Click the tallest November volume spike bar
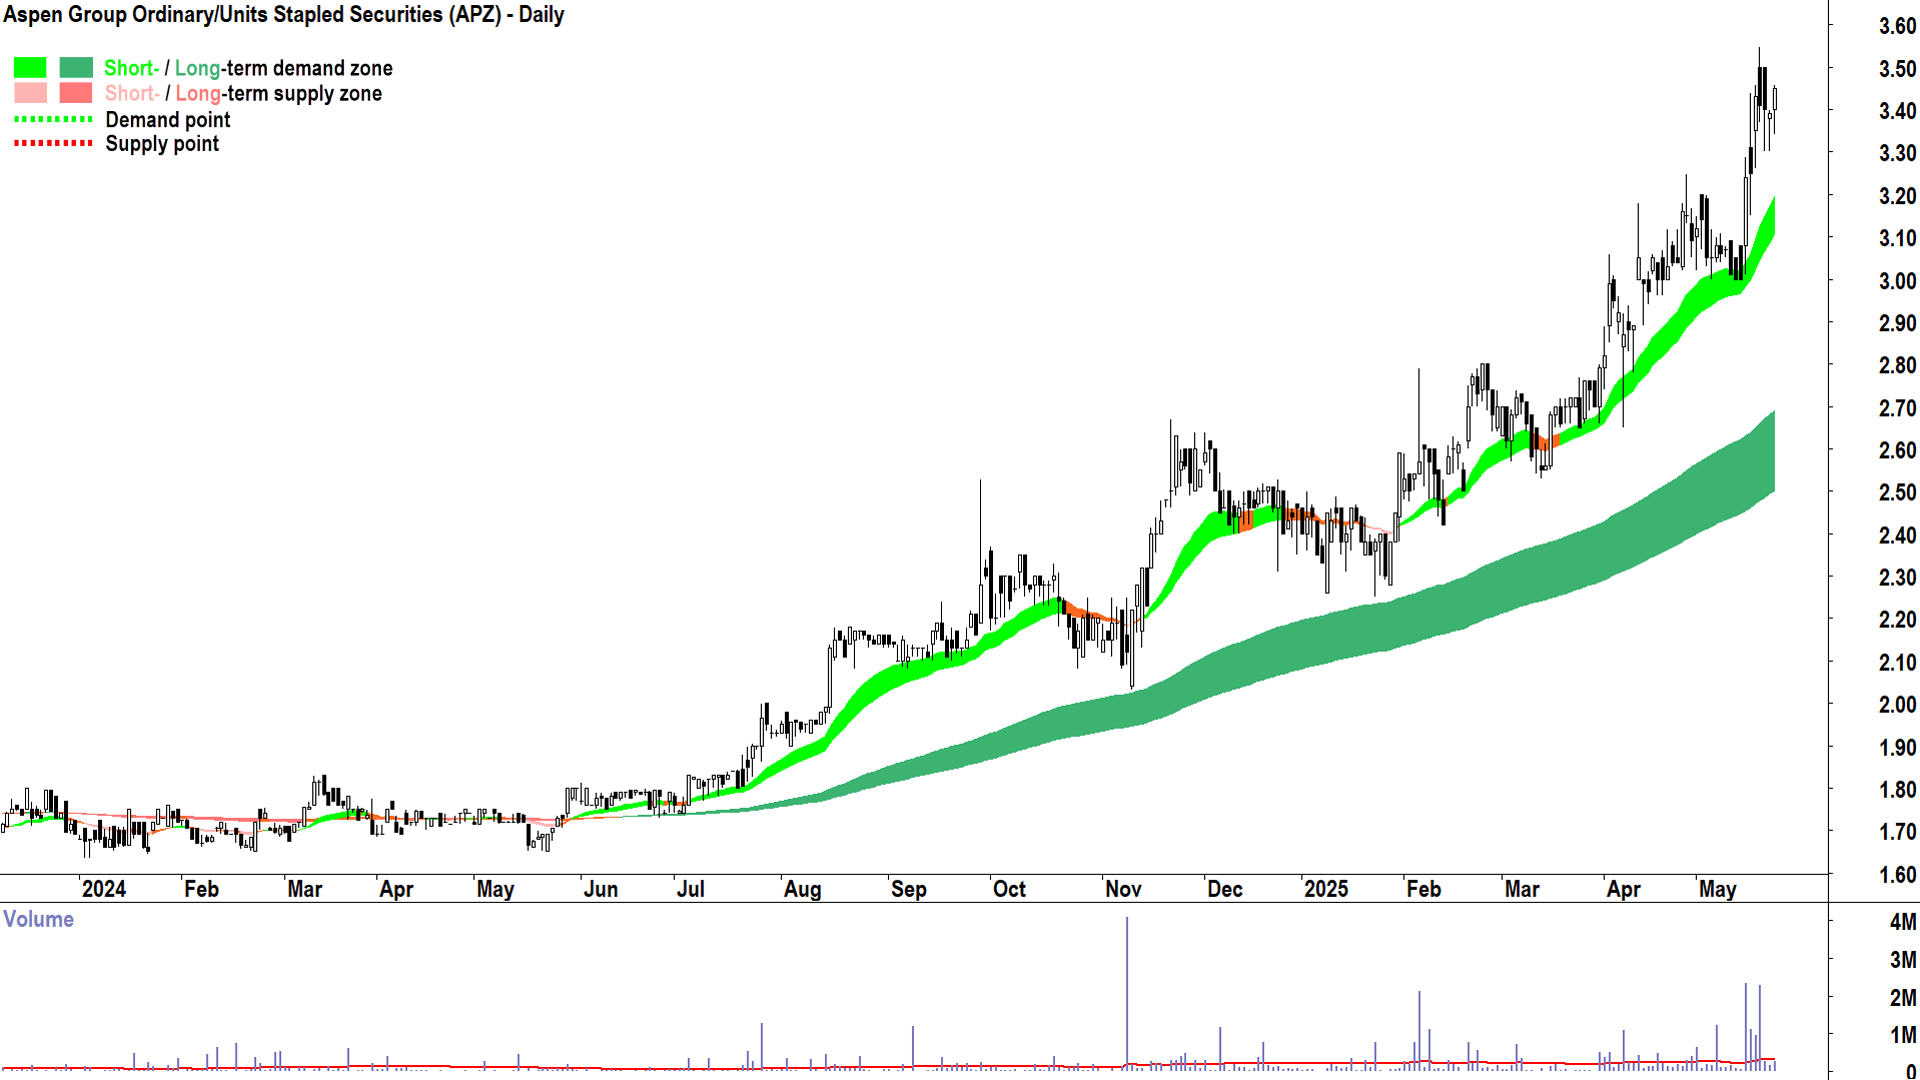The image size is (1920, 1080). 1127,993
